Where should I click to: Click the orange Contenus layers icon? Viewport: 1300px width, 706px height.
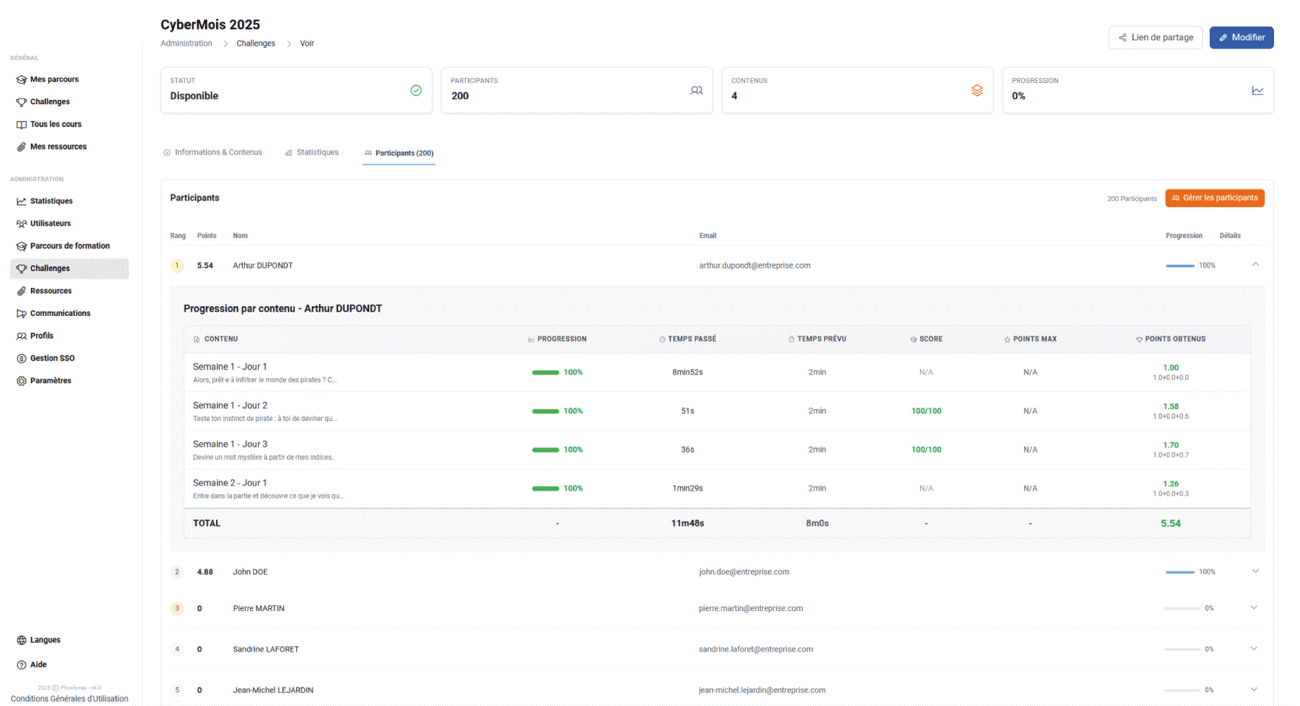tap(977, 90)
